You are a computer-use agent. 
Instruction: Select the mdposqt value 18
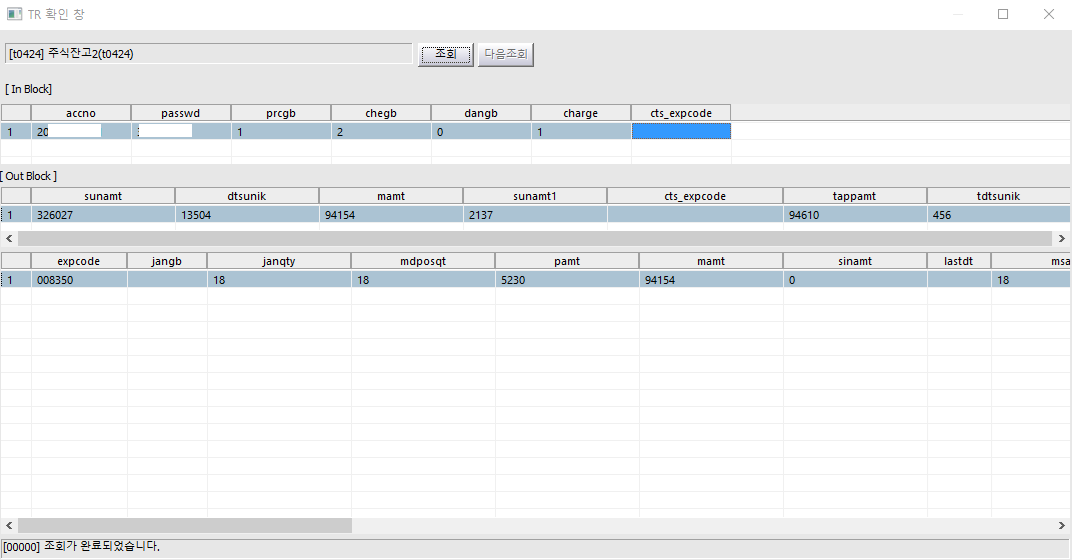(423, 280)
